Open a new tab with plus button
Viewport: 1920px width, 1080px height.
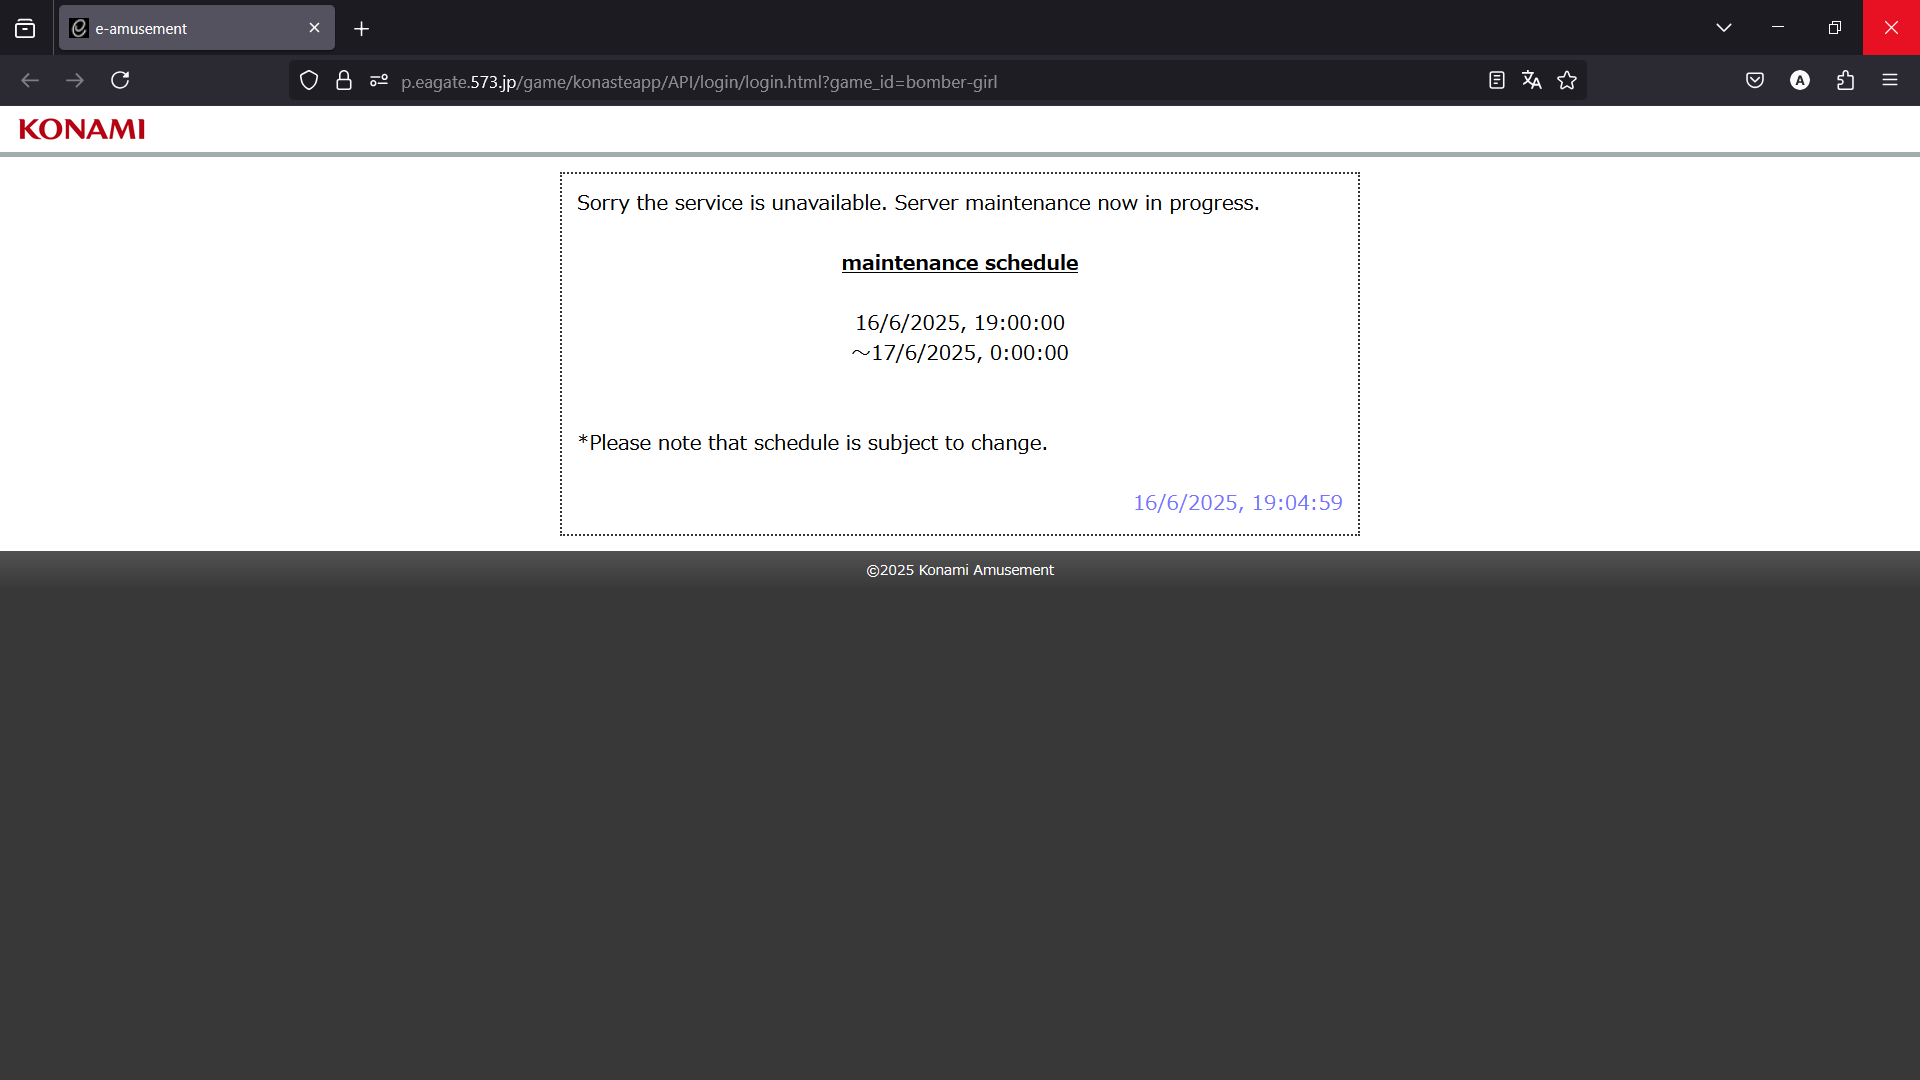click(x=361, y=29)
